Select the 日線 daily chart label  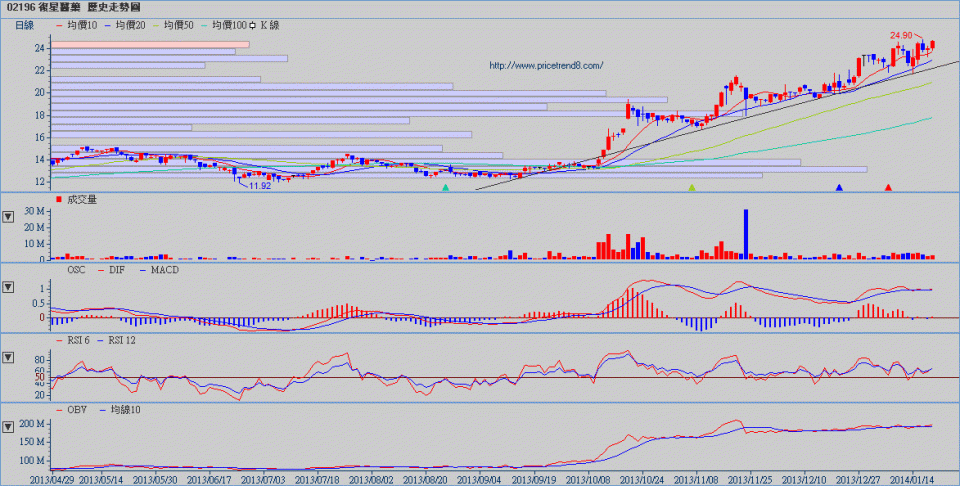tap(24, 24)
